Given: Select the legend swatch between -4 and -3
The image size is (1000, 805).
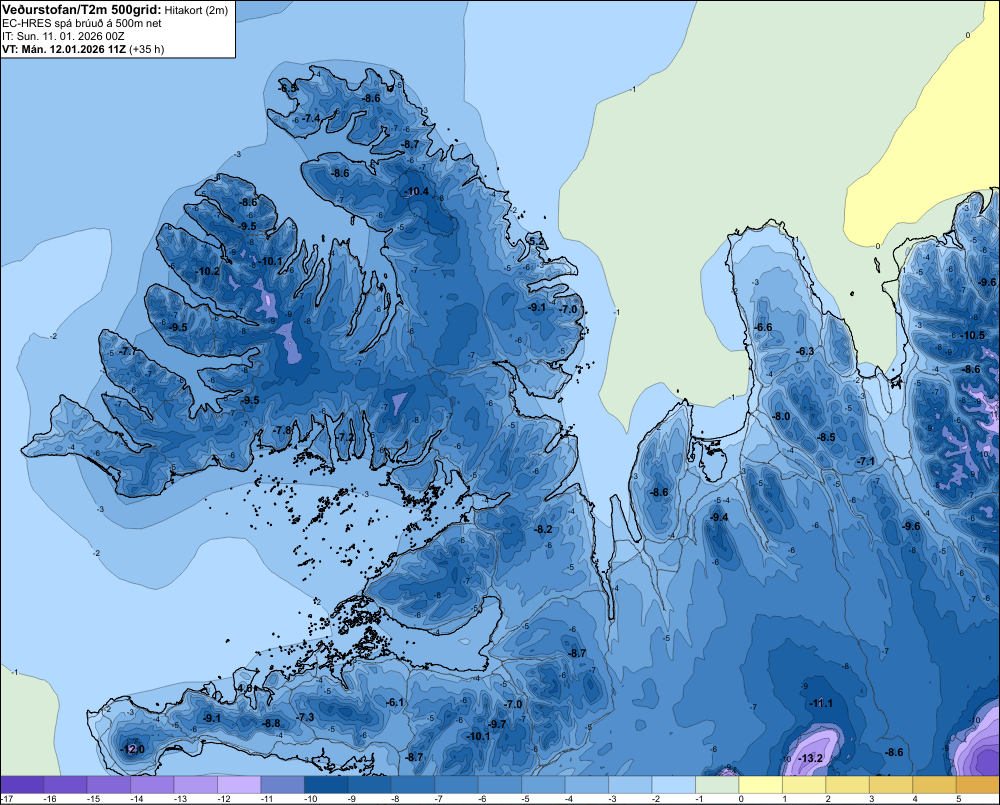Looking at the screenshot, I should point(586,785).
